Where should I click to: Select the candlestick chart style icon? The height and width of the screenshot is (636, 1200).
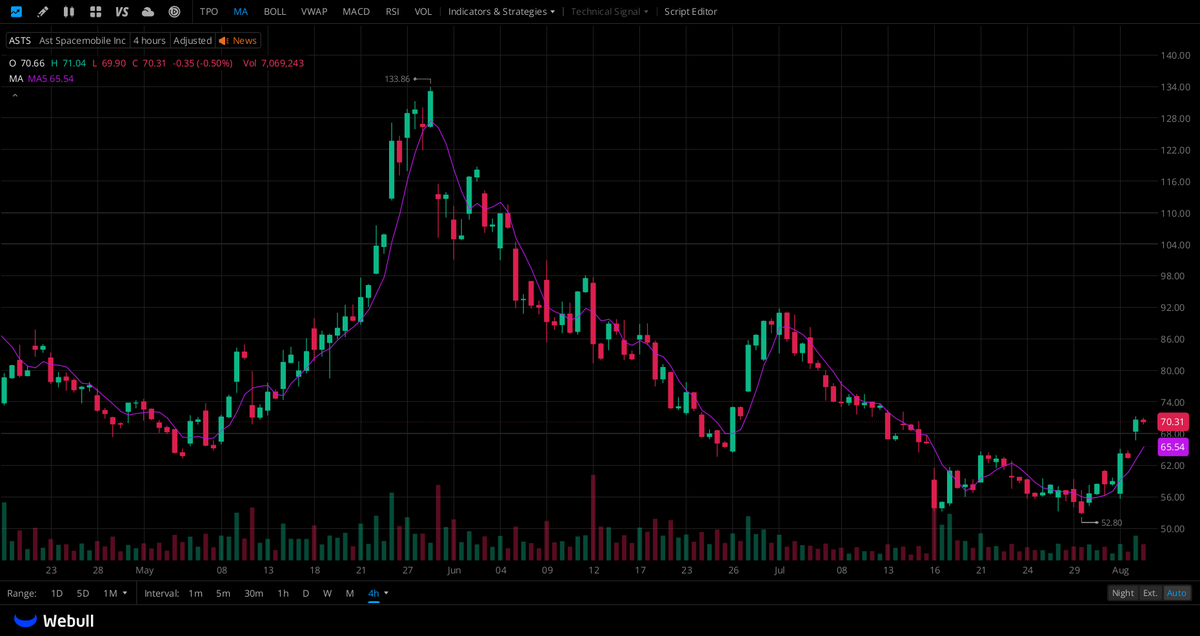68,12
